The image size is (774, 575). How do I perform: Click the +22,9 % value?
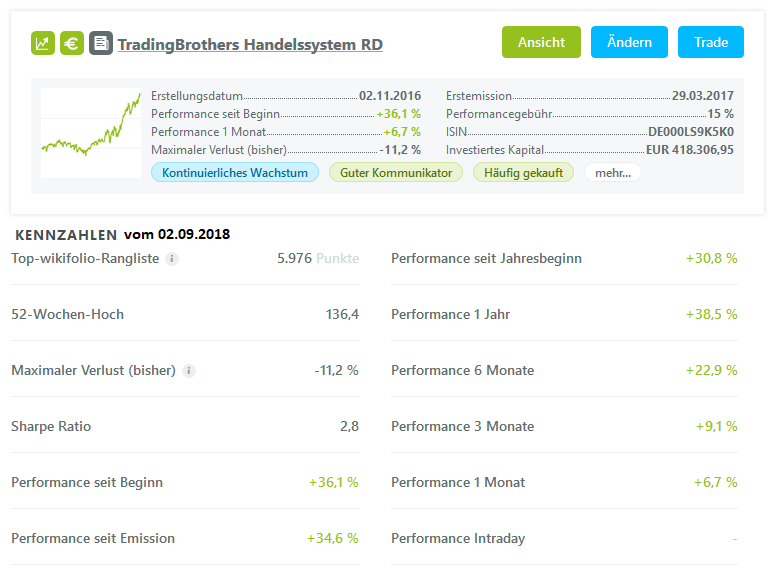click(712, 371)
